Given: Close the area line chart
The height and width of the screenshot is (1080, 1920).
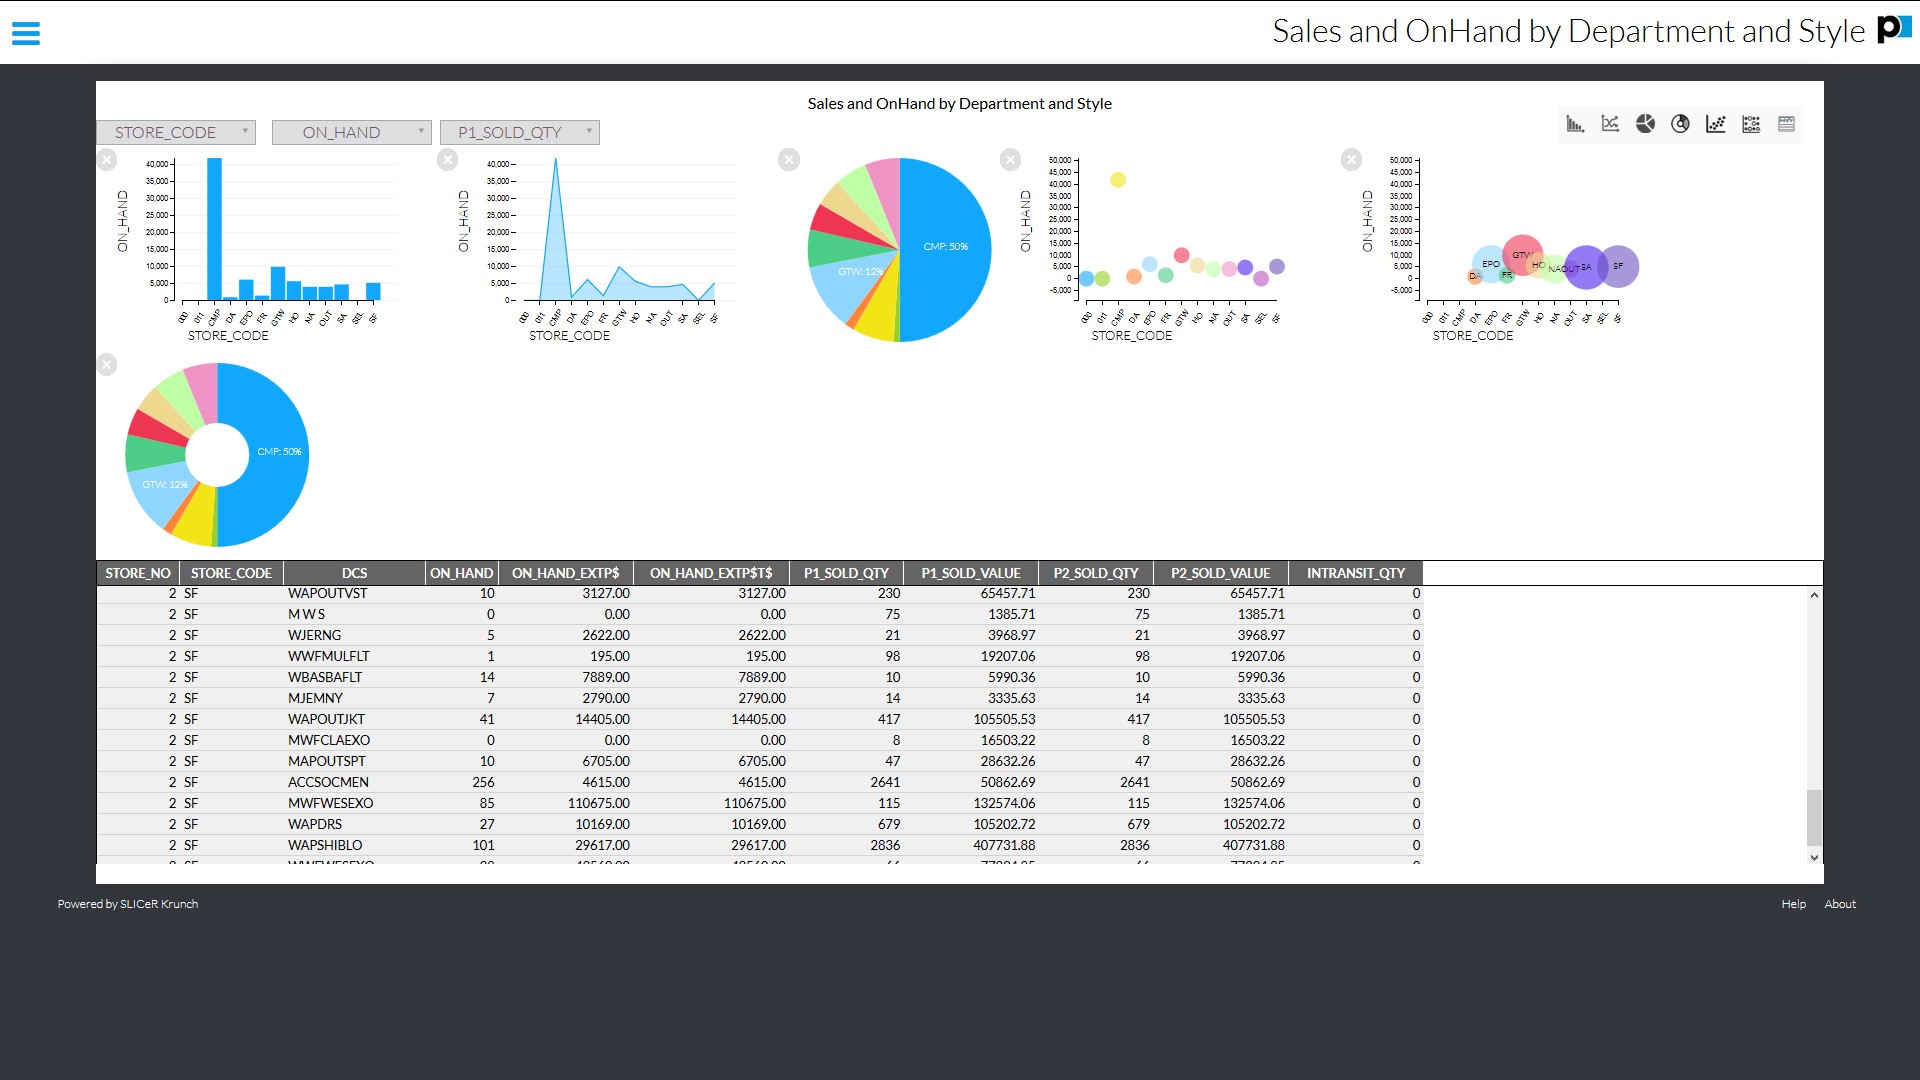Looking at the screenshot, I should click(x=448, y=159).
